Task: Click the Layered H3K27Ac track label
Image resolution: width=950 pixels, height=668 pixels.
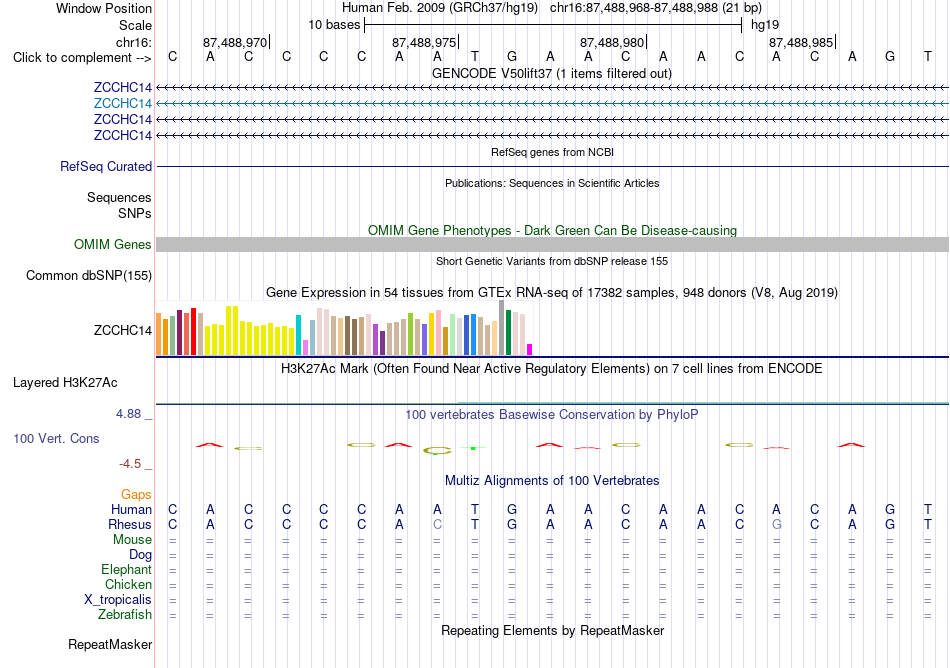Action: [x=65, y=383]
